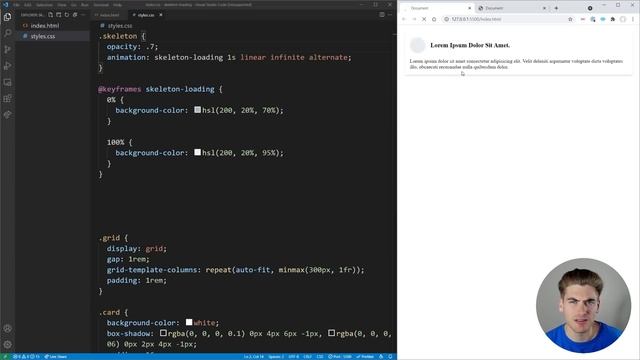Split the editor right

[x=382, y=15]
